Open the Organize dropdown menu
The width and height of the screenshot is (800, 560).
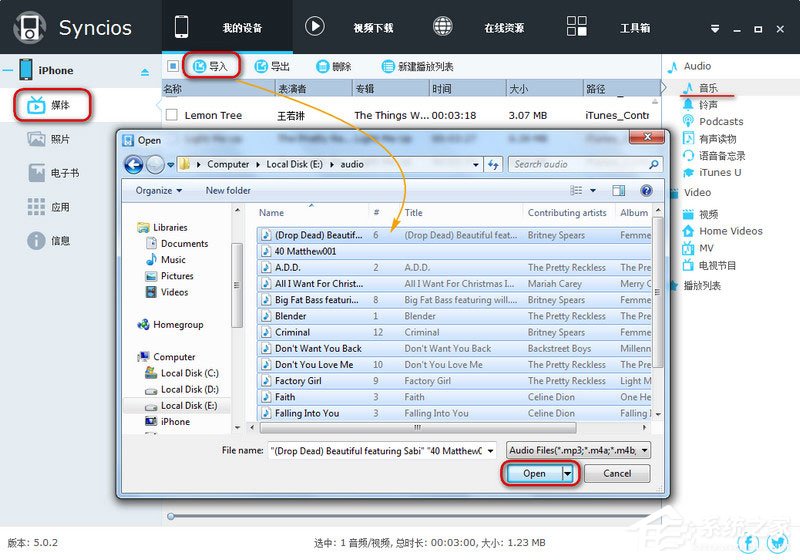[159, 190]
